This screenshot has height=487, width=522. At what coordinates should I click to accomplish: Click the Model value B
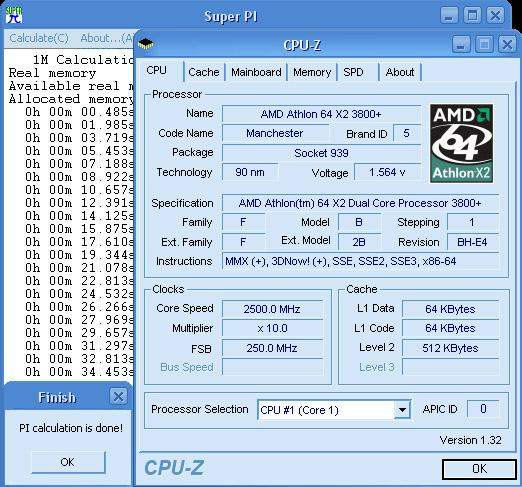[x=359, y=222]
